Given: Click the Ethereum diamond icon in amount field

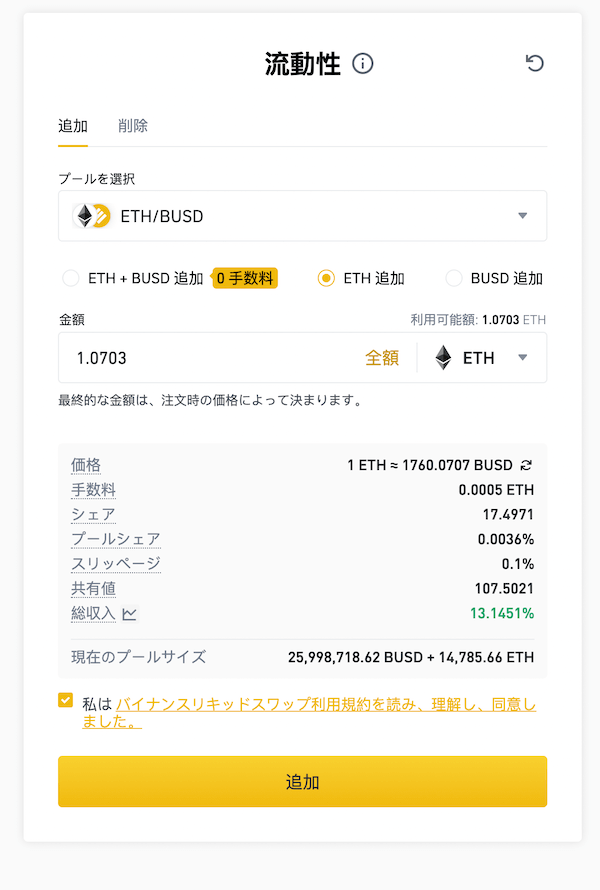Looking at the screenshot, I should pyautogui.click(x=443, y=358).
